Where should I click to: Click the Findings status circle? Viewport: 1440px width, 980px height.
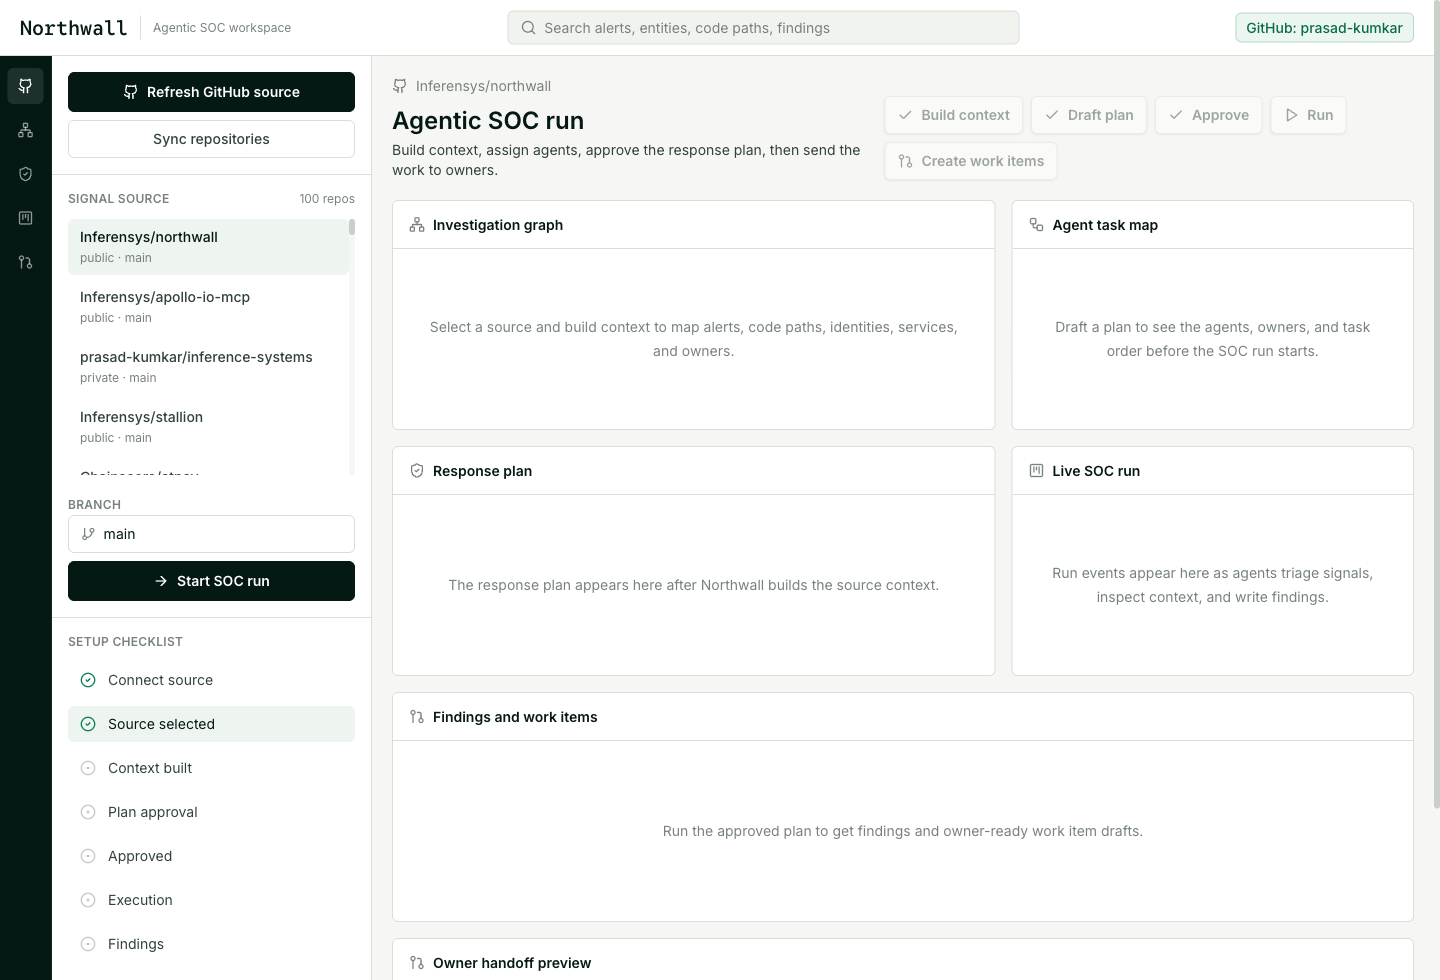tap(88, 944)
